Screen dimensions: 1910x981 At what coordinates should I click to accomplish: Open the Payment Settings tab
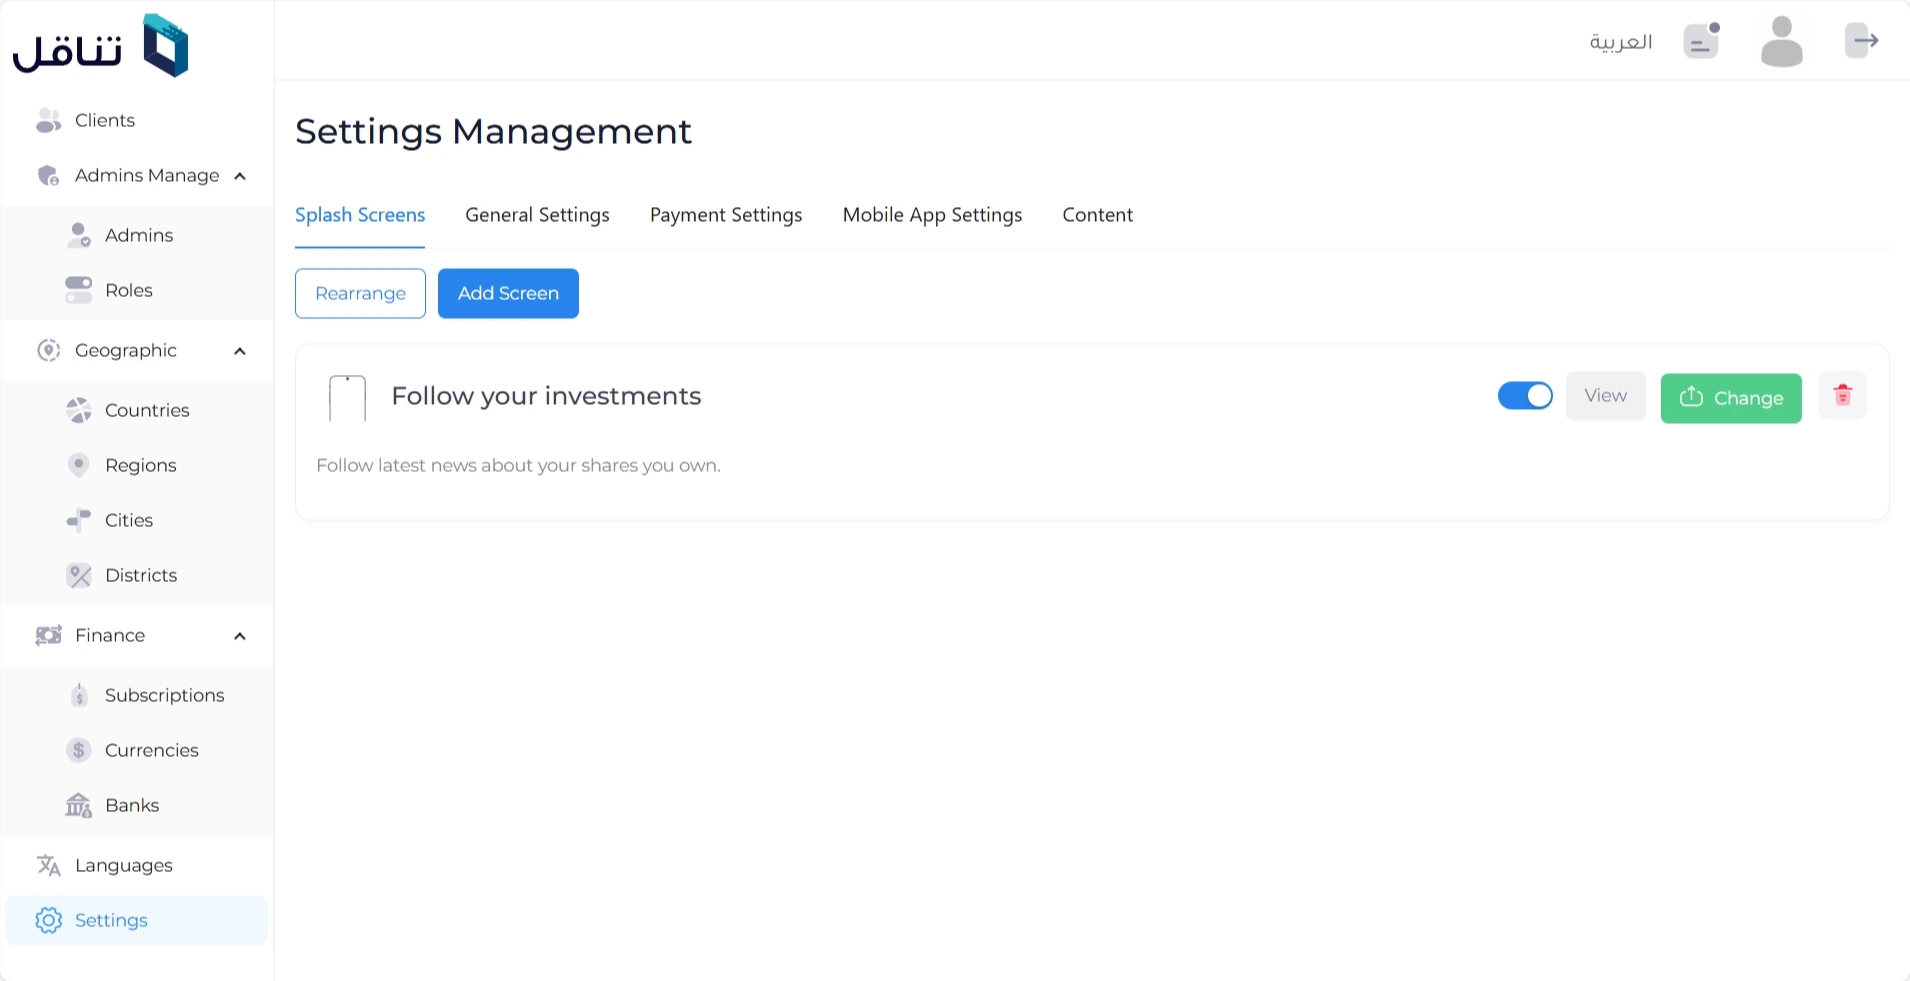(726, 215)
